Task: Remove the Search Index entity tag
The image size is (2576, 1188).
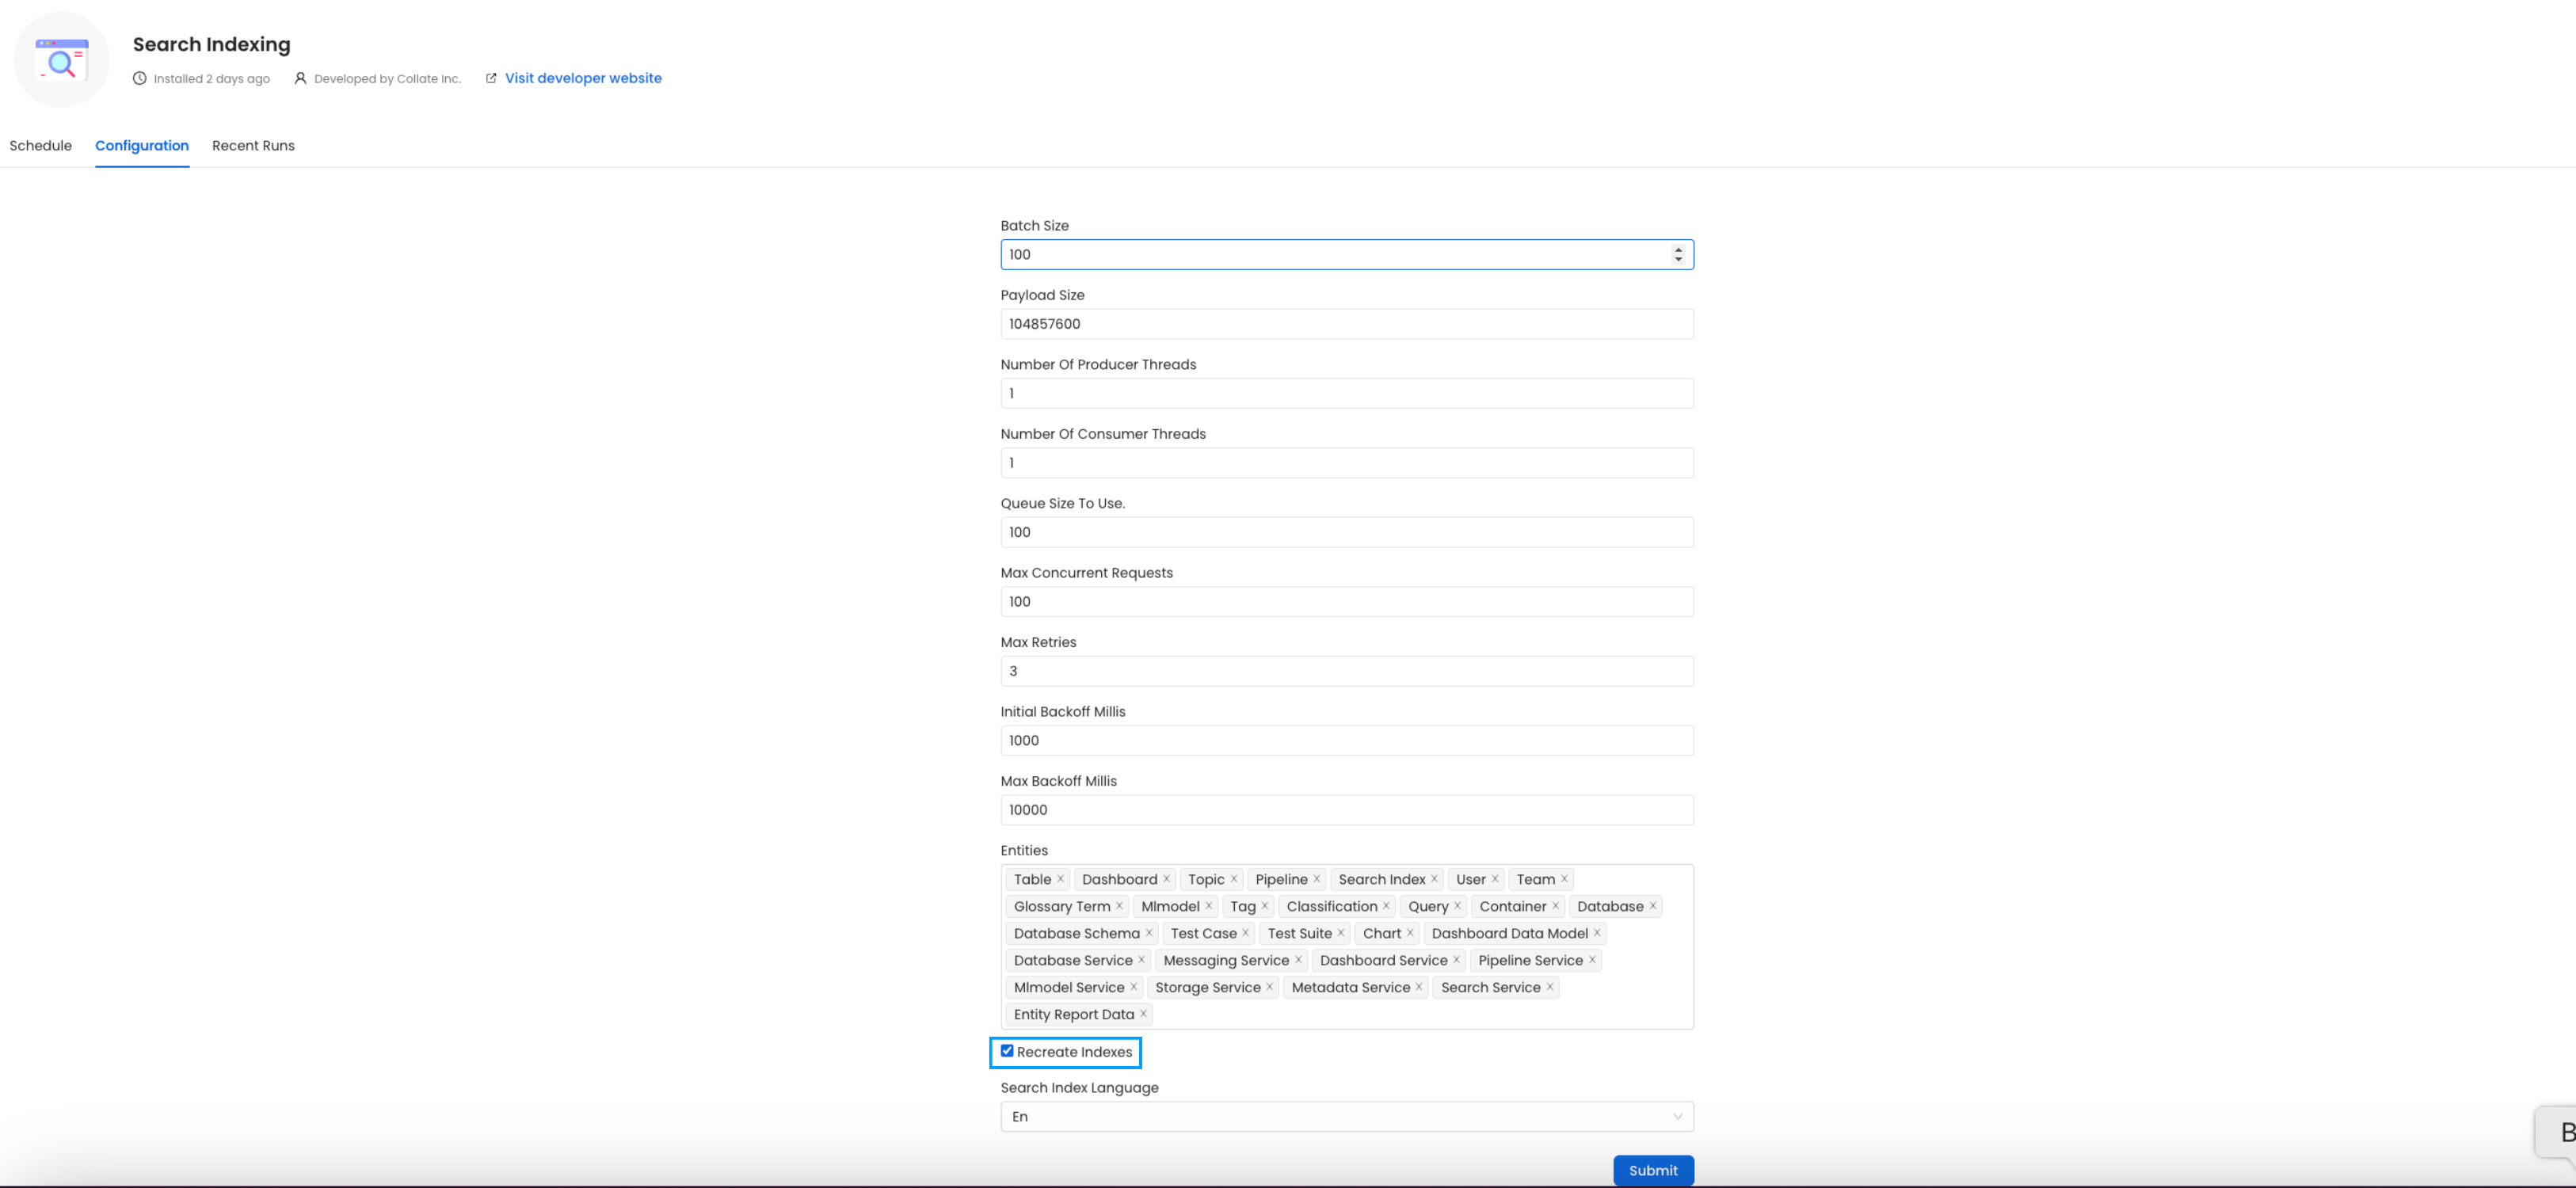Action: point(1434,879)
